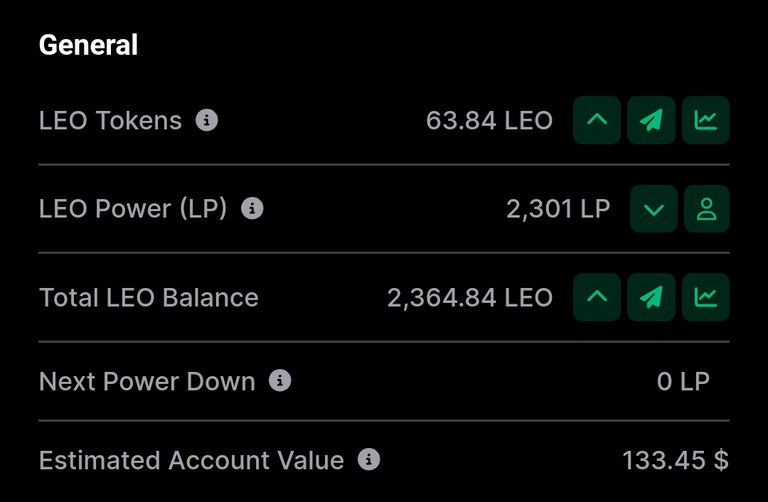Click the send icon in LEO Tokens row
This screenshot has width=768, height=502.
651,120
